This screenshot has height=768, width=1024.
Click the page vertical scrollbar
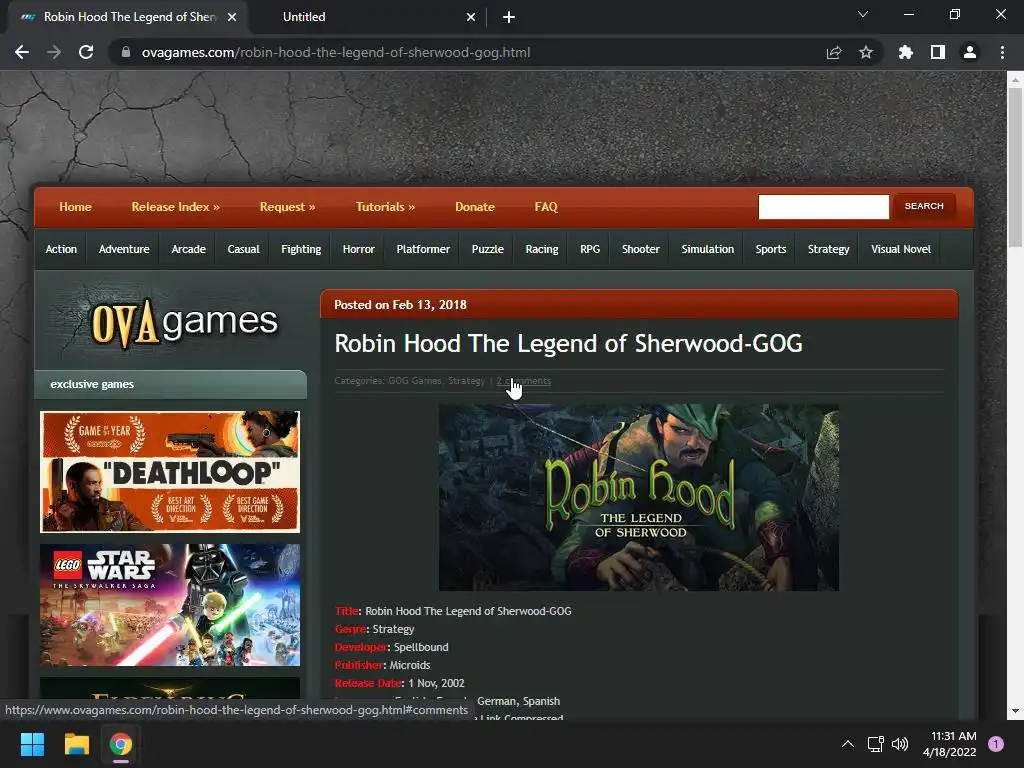click(x=1015, y=168)
